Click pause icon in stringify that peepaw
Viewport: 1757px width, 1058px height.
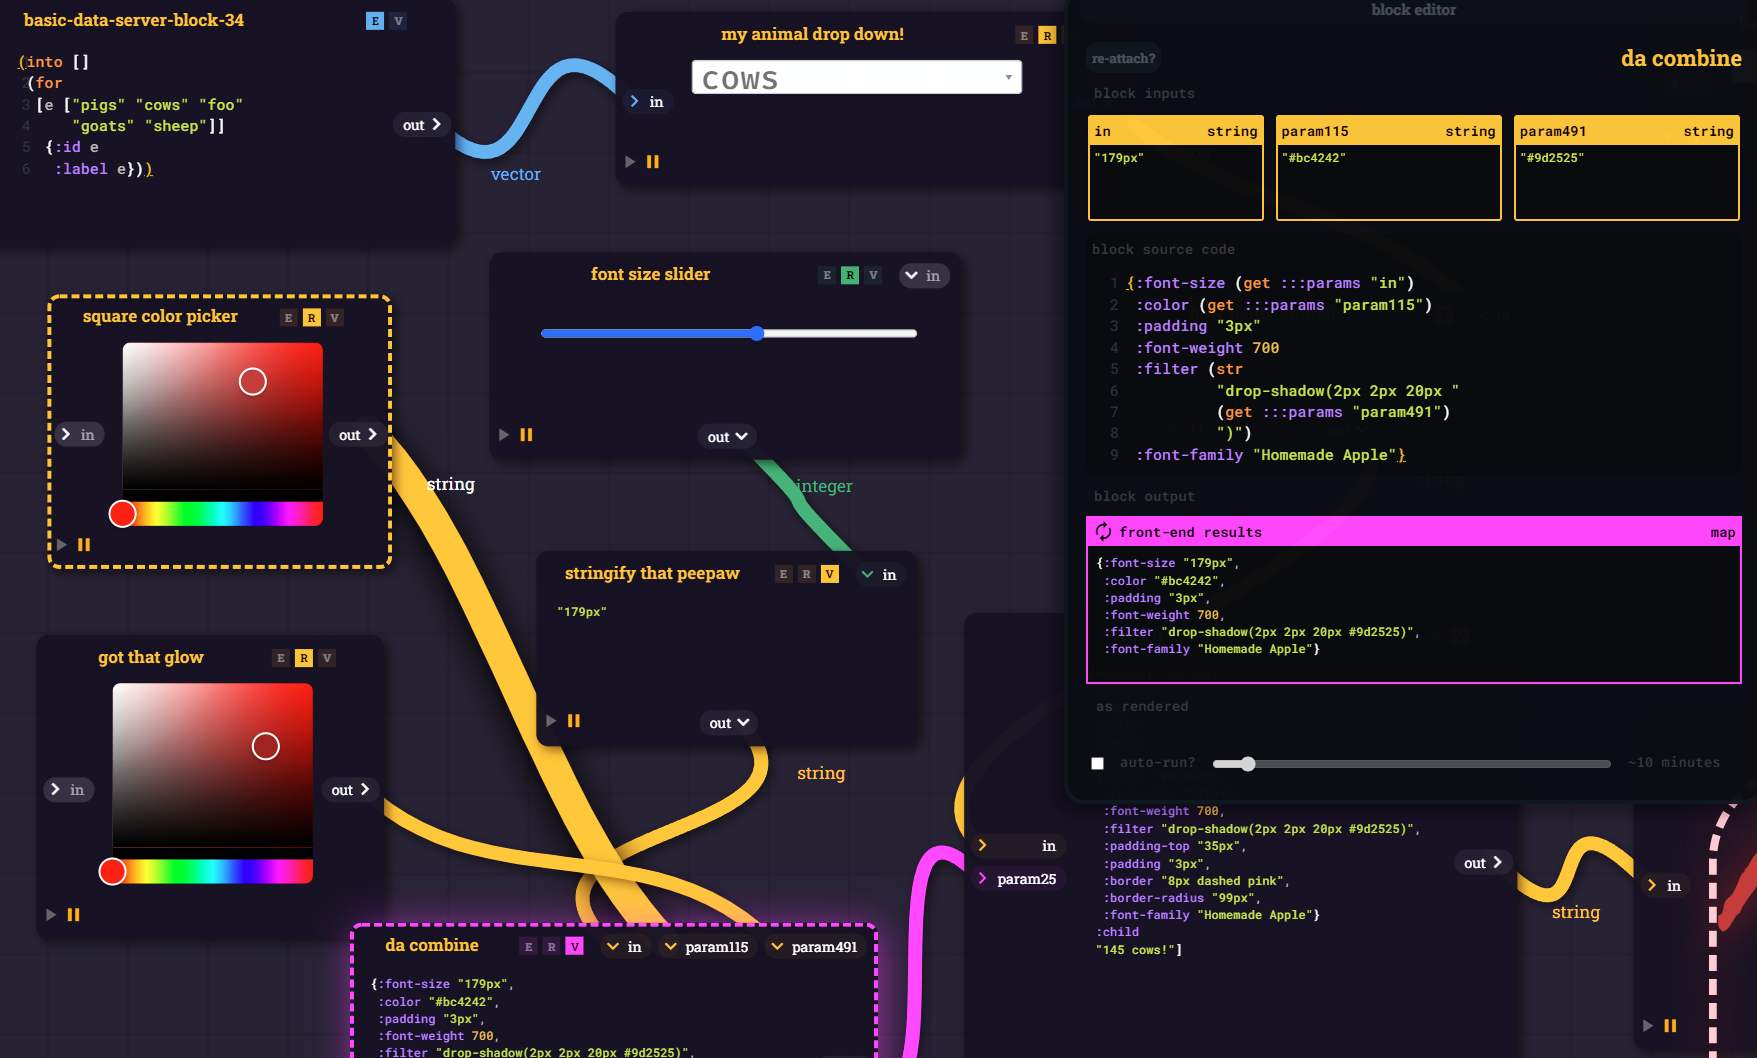pos(574,720)
